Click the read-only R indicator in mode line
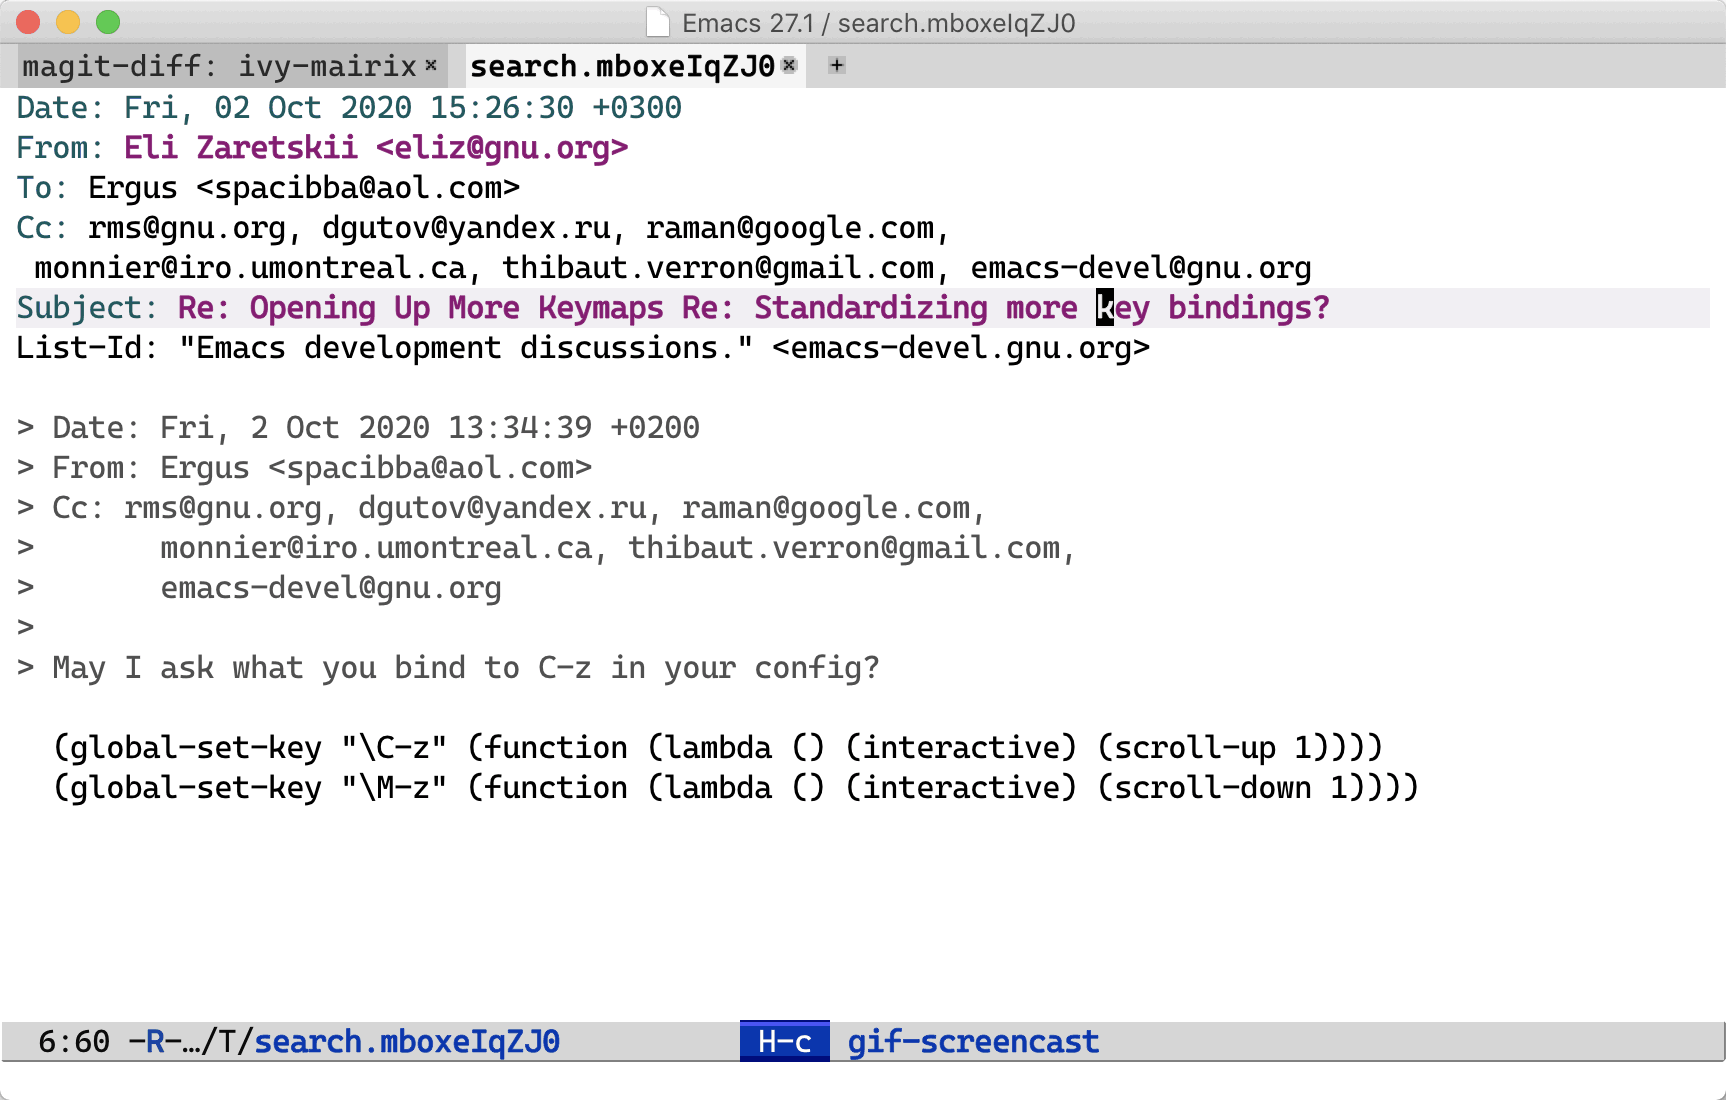The image size is (1726, 1100). click(155, 1041)
